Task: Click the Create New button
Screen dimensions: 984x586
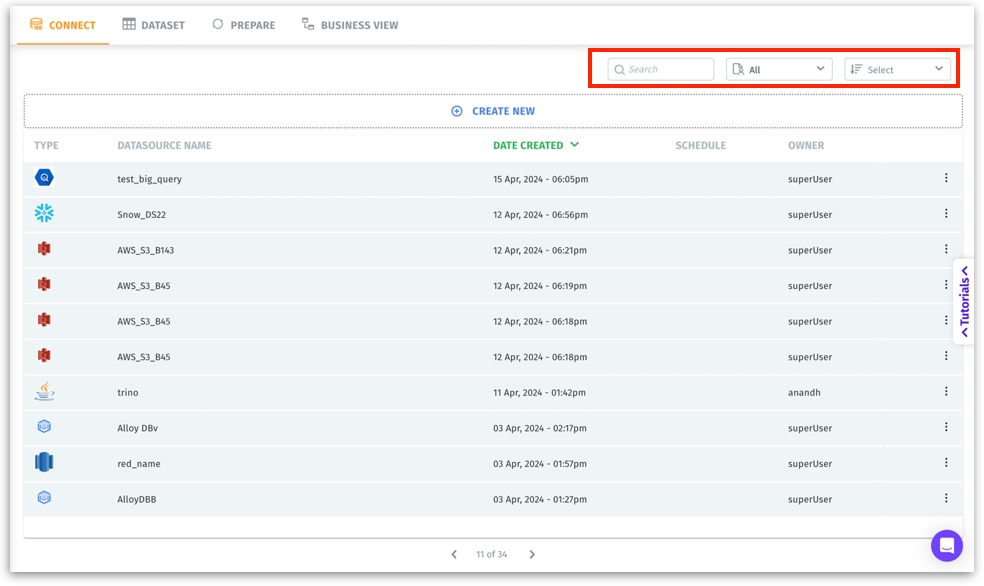Action: [493, 111]
